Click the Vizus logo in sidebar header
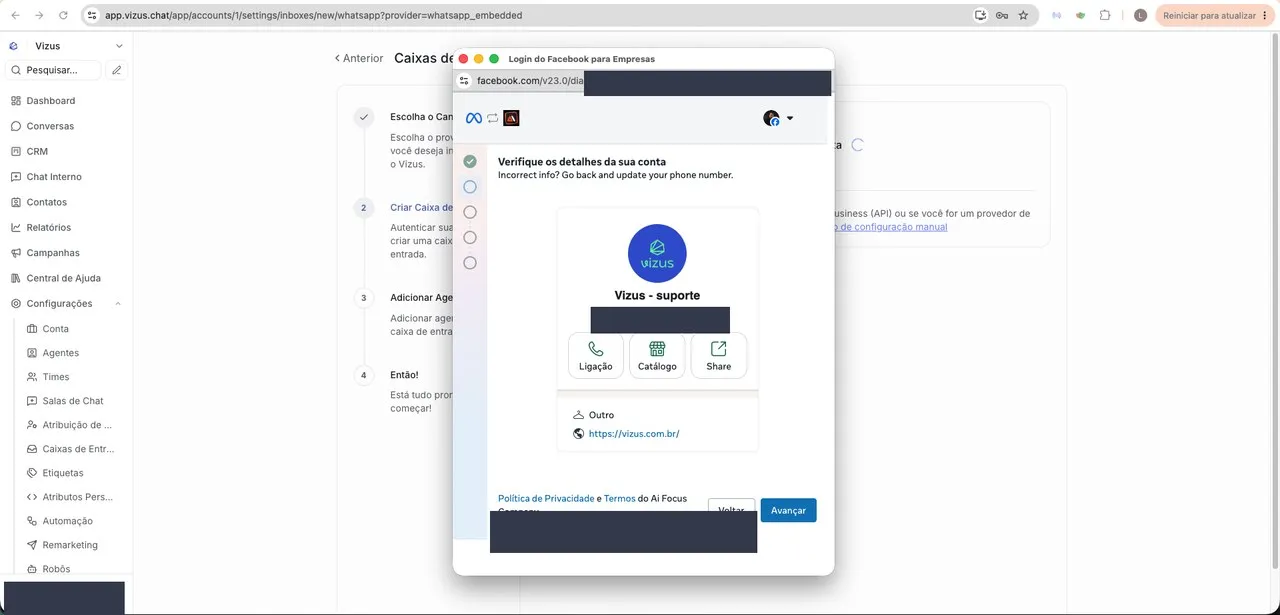Viewport: 1280px width, 615px height. point(14,46)
